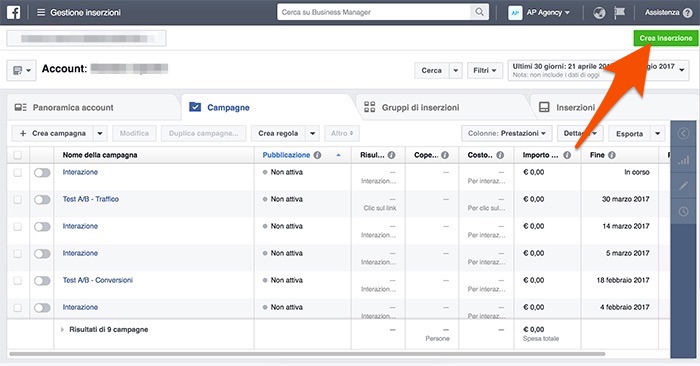Open the Test A/B - Conversioni campaign link
Image resolution: width=700 pixels, height=366 pixels.
(98, 280)
